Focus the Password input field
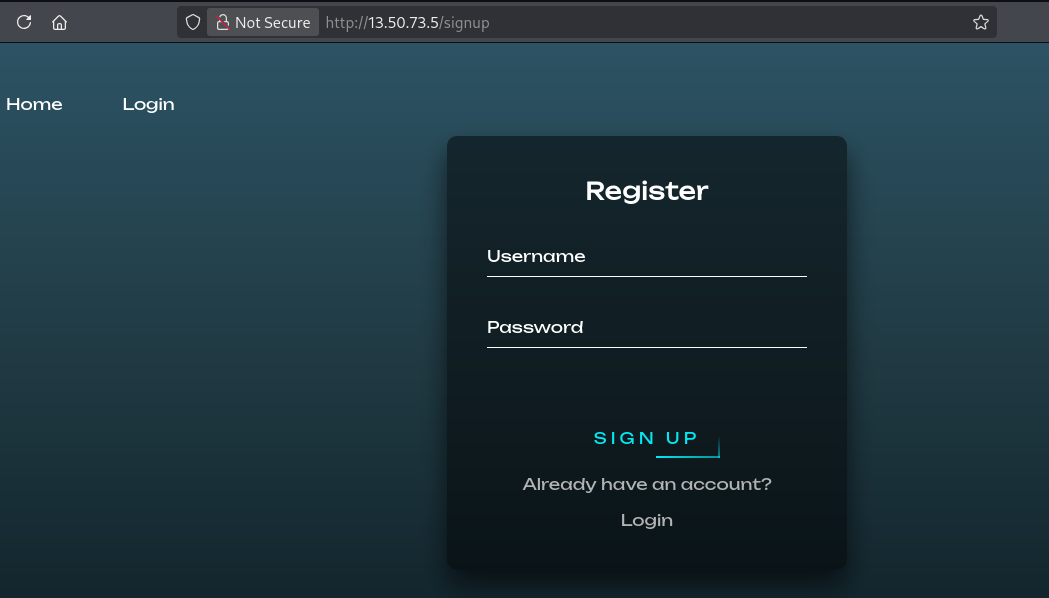 pos(647,327)
